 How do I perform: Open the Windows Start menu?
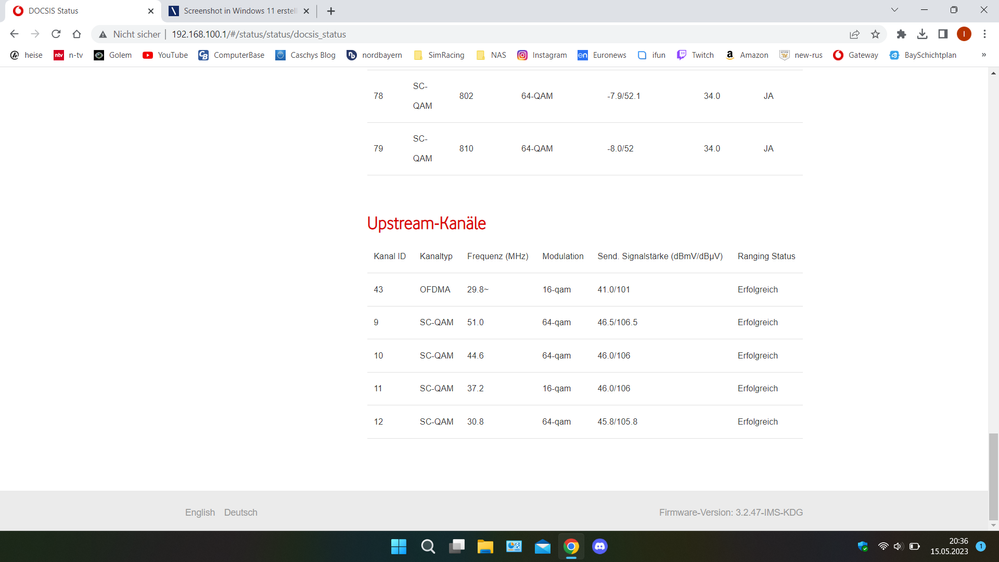coord(399,547)
